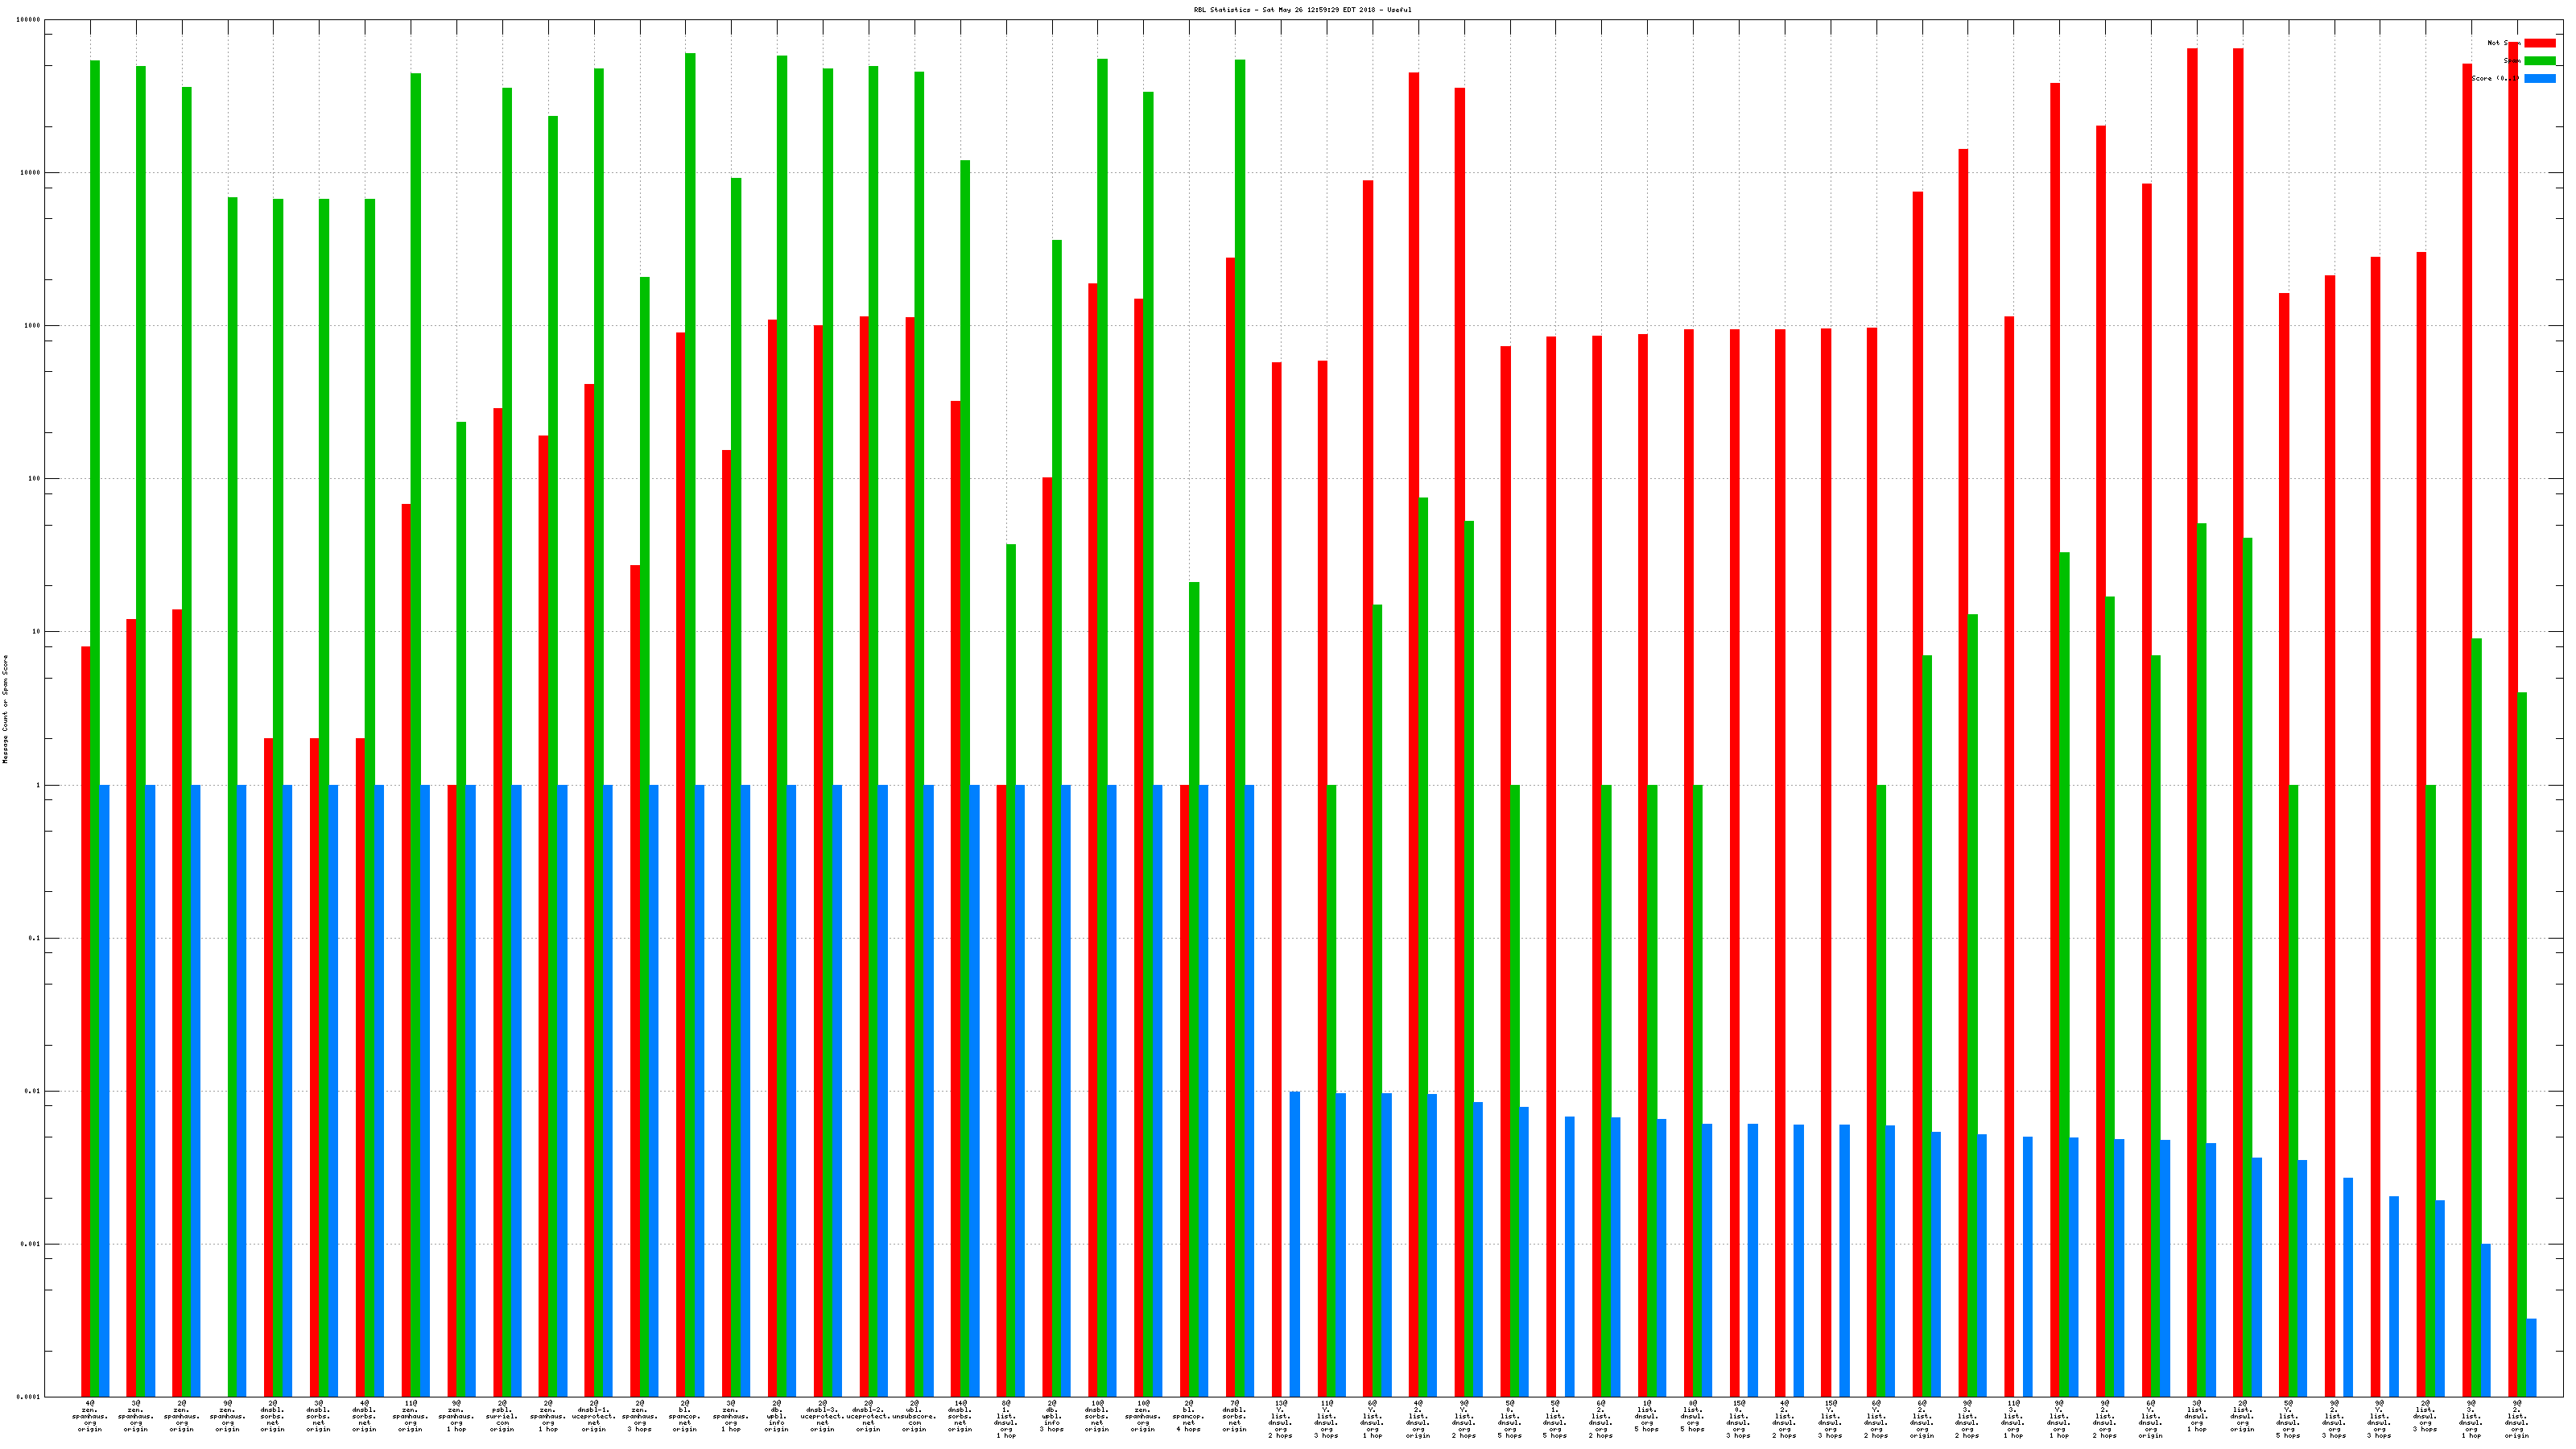Click the 110@ zen.spamhaus.org origin axis label
Screen dimensions: 2576x1449
(x=410, y=1416)
